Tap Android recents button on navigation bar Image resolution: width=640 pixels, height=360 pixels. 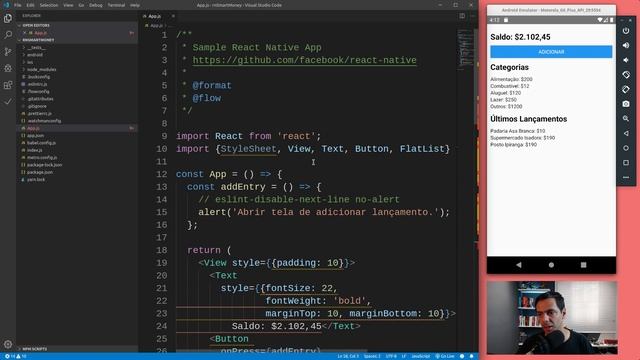click(584, 265)
